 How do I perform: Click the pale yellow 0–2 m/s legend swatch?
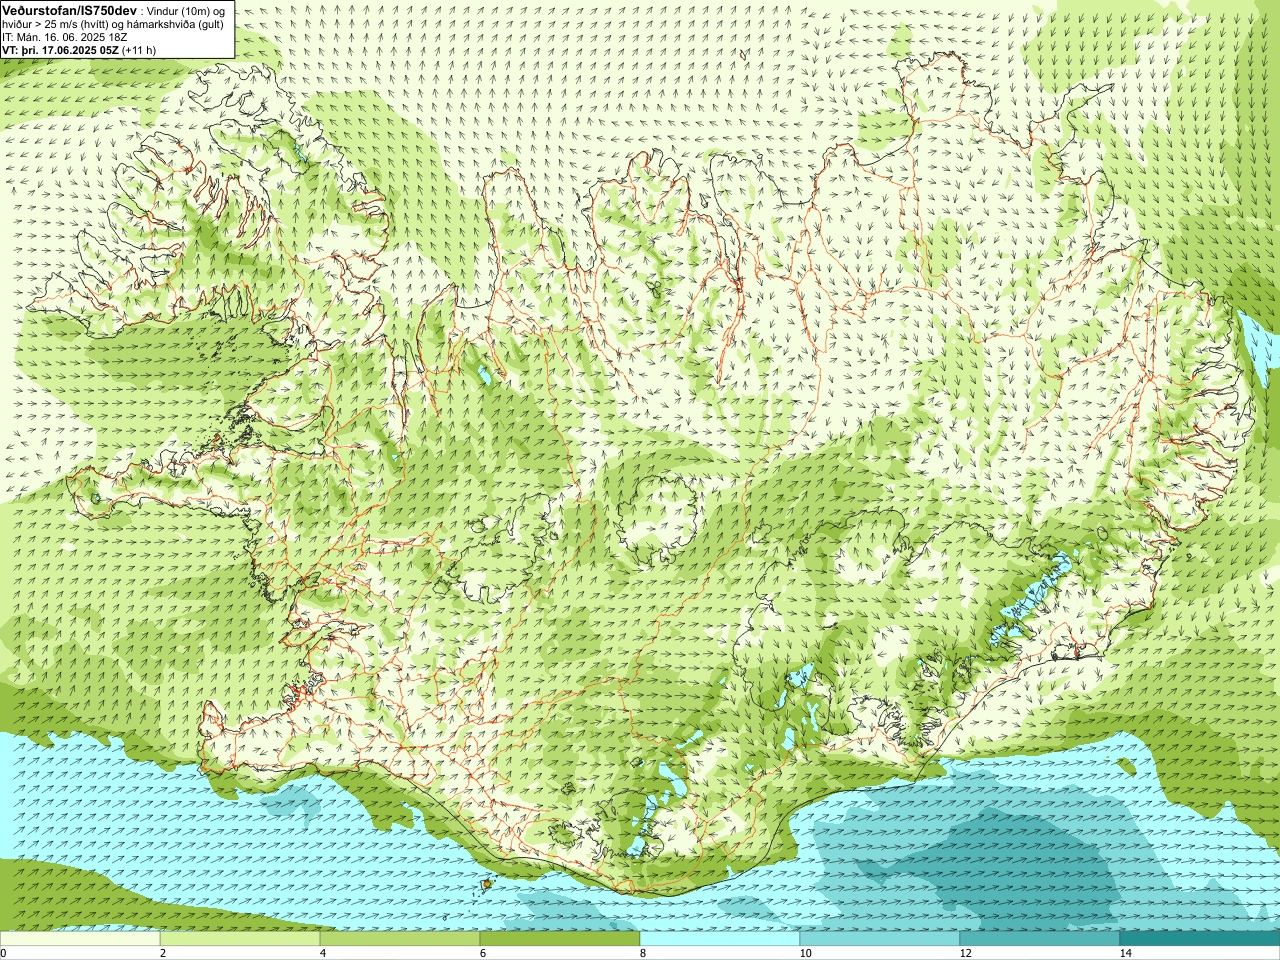click(x=80, y=939)
